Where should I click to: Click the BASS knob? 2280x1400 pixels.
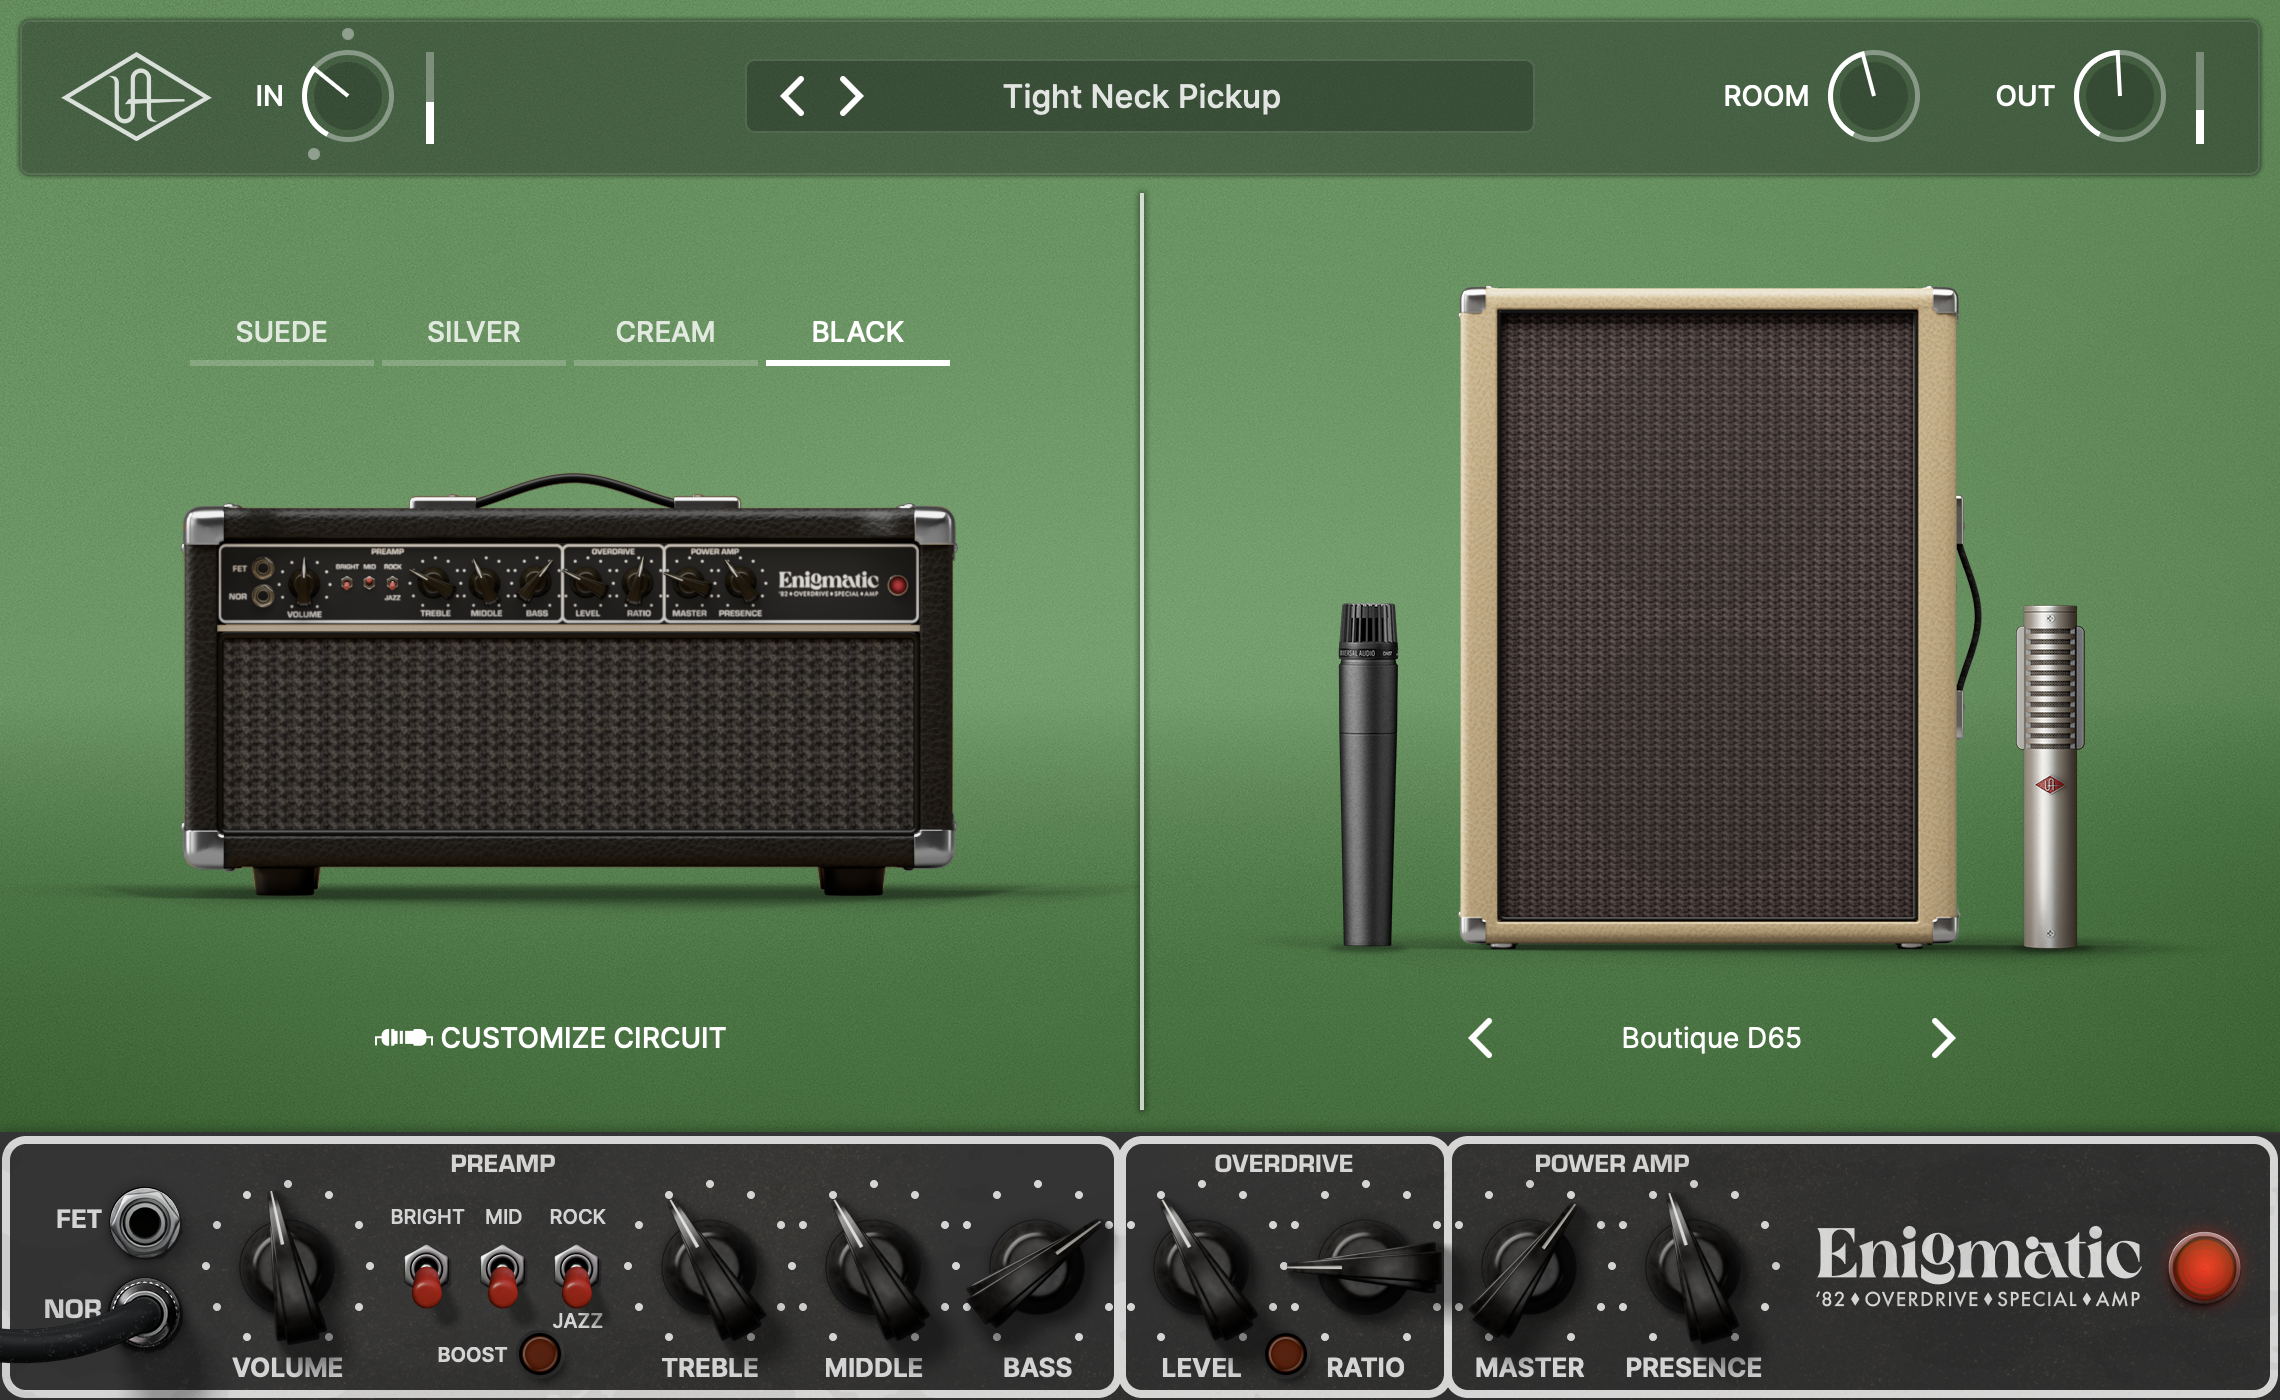tap(1037, 1265)
